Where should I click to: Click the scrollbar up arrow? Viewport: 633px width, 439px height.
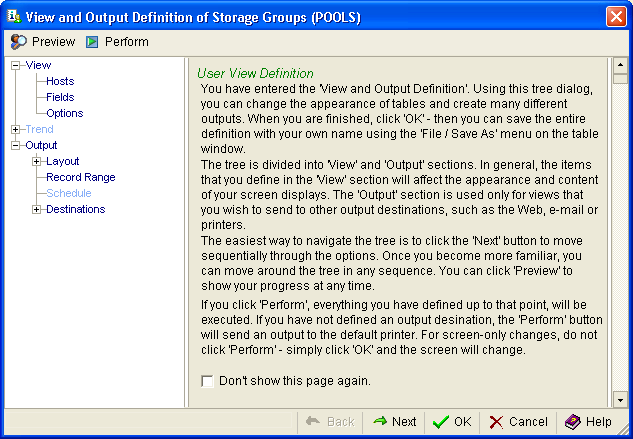[x=620, y=65]
